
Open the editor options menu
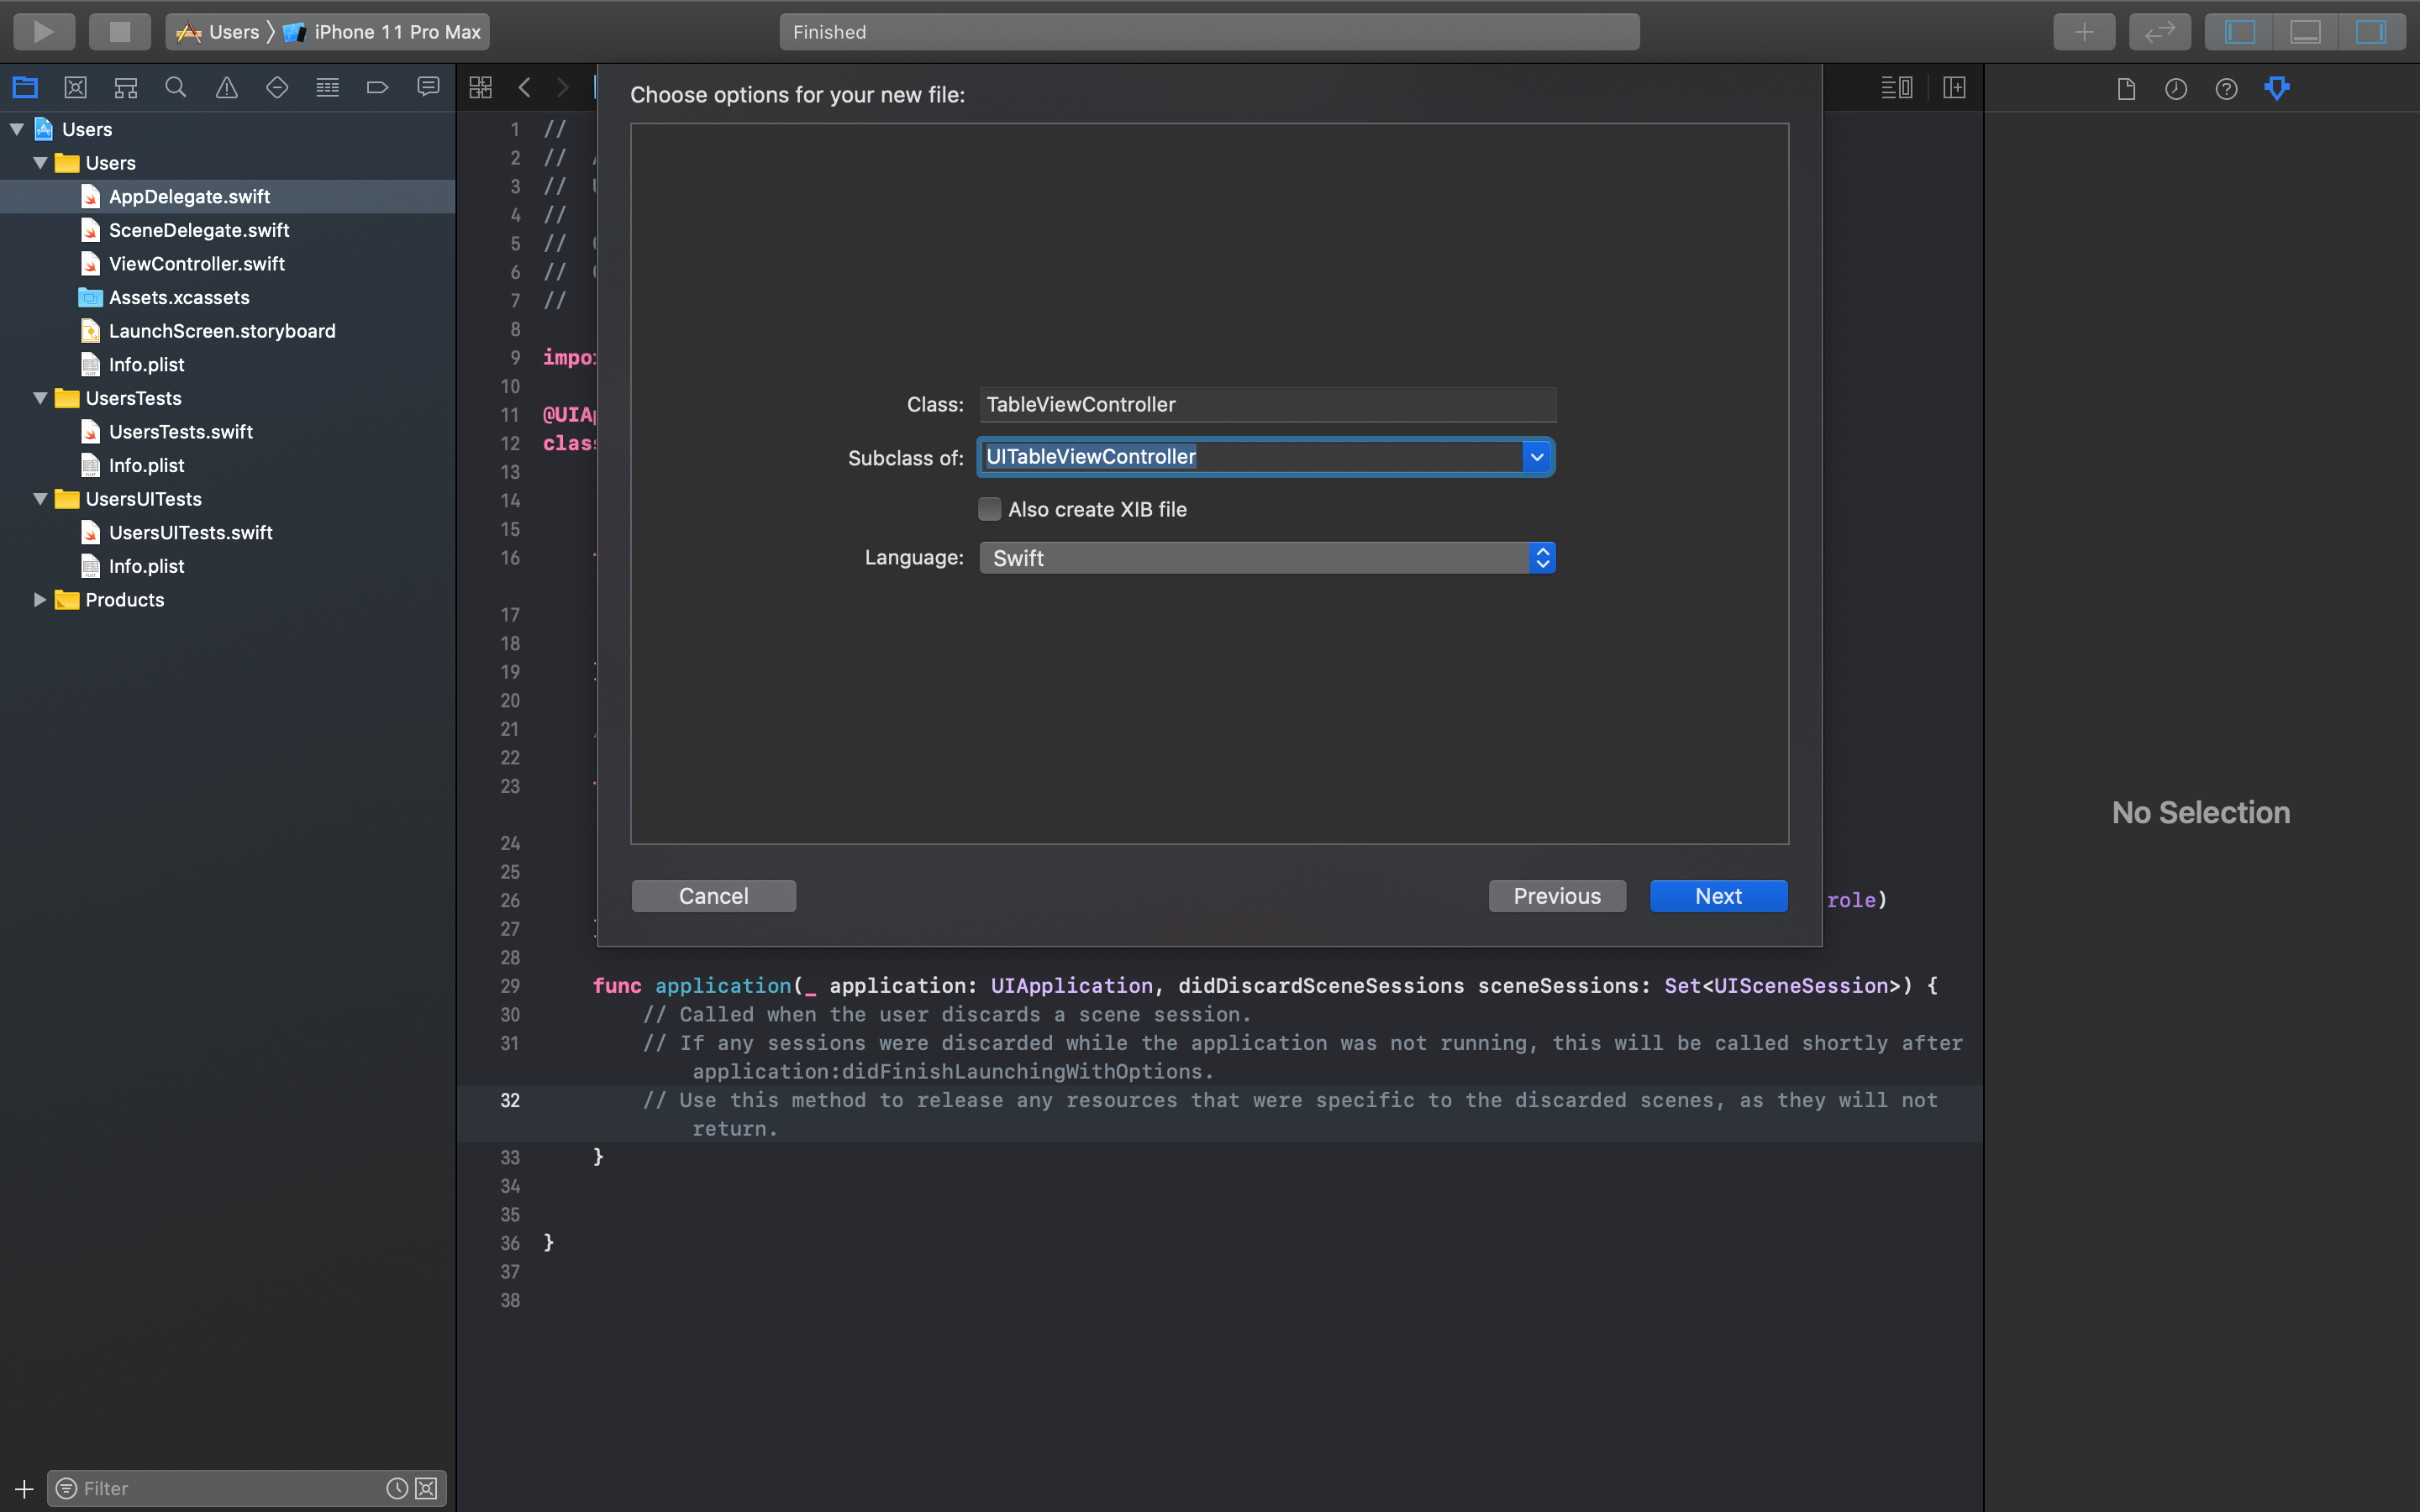[1897, 88]
